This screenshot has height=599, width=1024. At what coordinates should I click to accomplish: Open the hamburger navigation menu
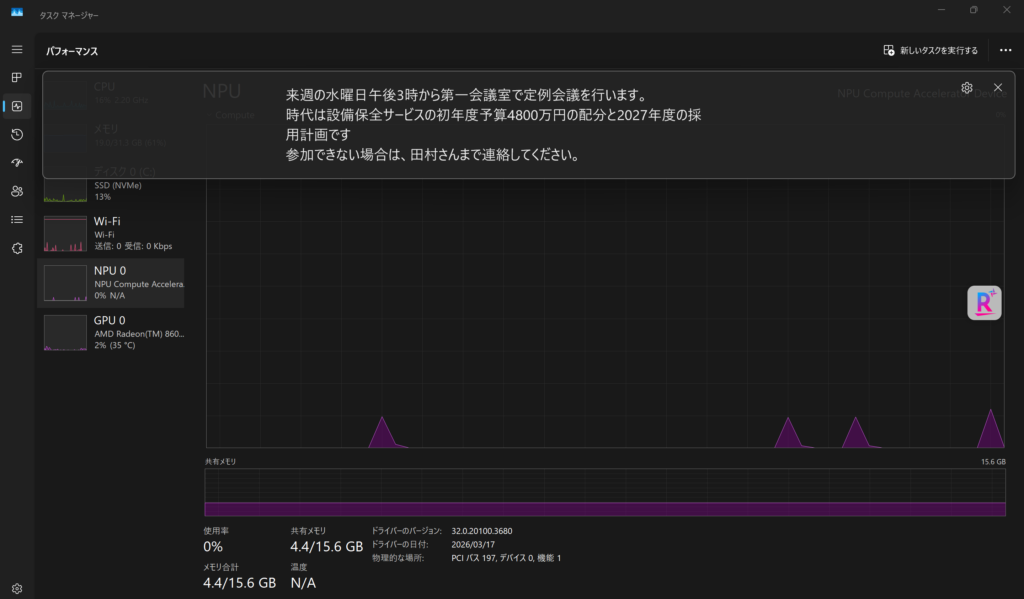click(17, 50)
